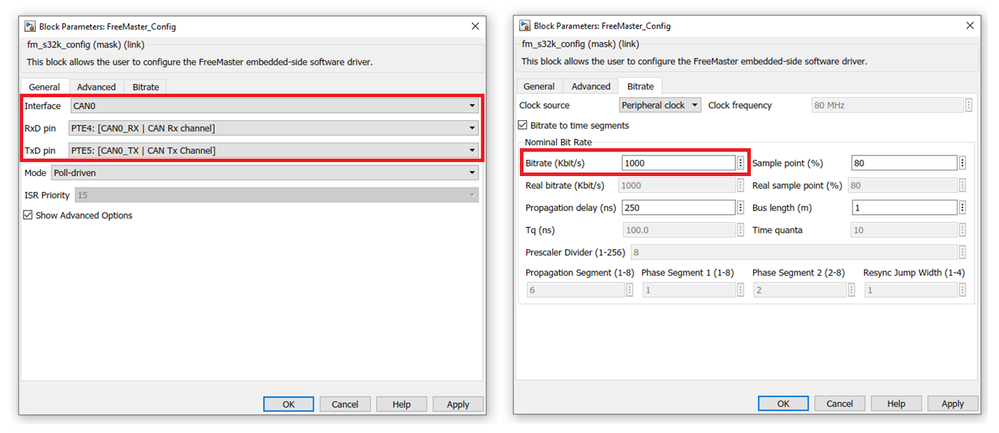This screenshot has height=433, width=999.
Task: Click Cancel in the left dialog
Action: 345,404
